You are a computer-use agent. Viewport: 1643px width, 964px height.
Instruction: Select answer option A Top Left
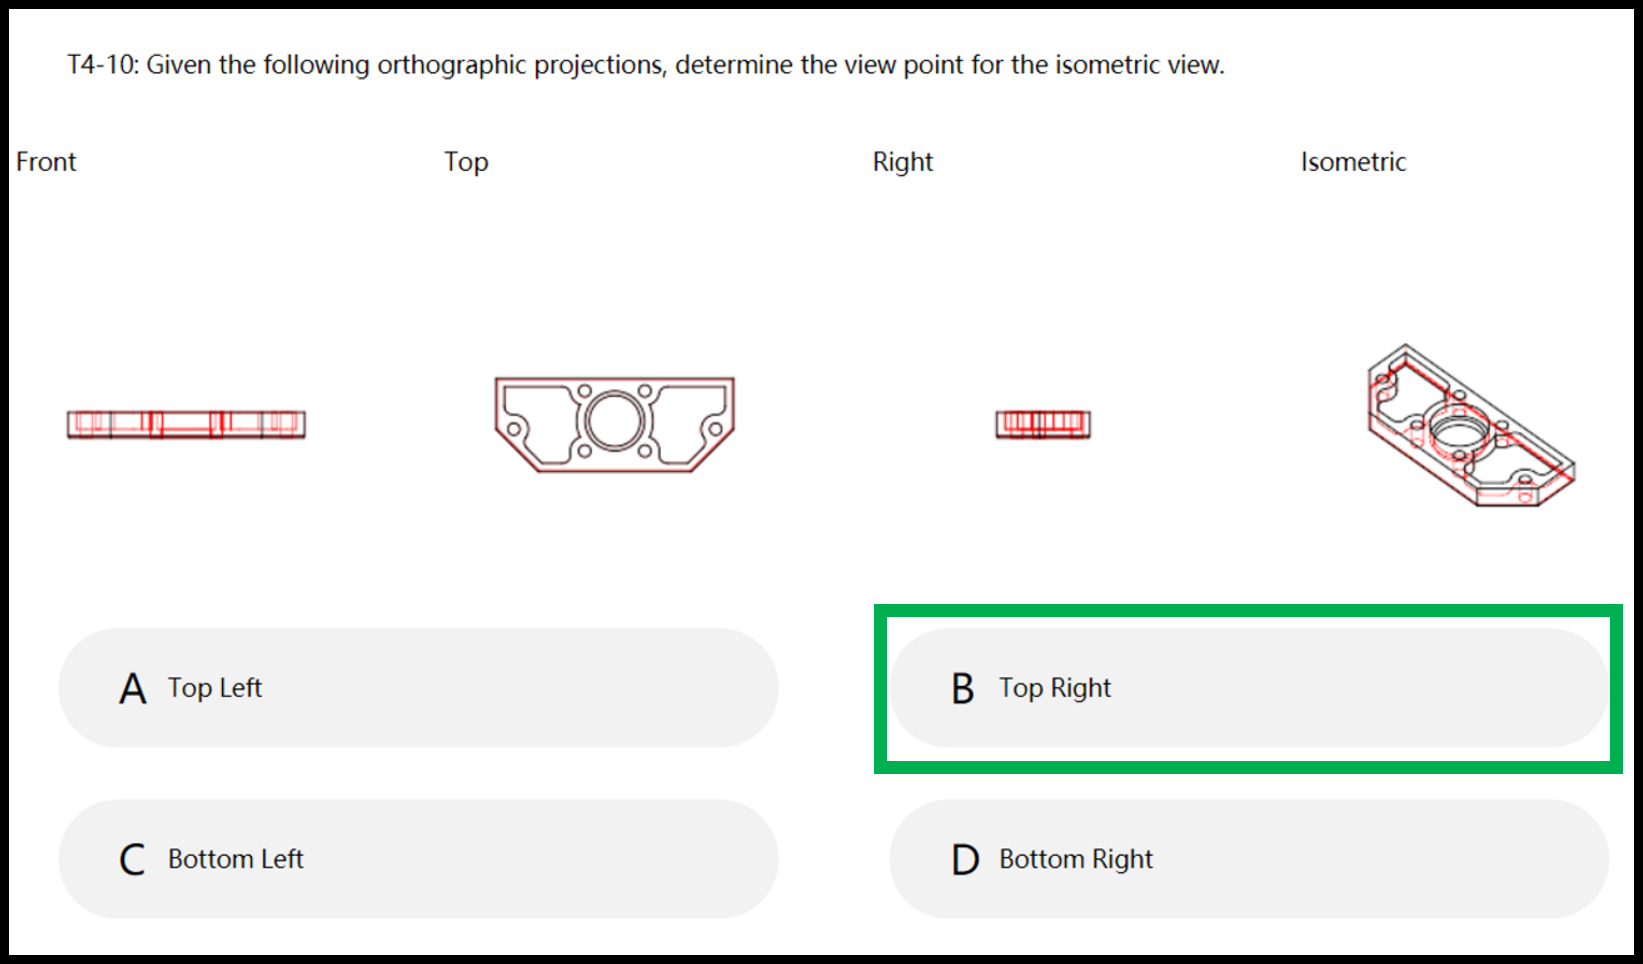tap(418, 688)
